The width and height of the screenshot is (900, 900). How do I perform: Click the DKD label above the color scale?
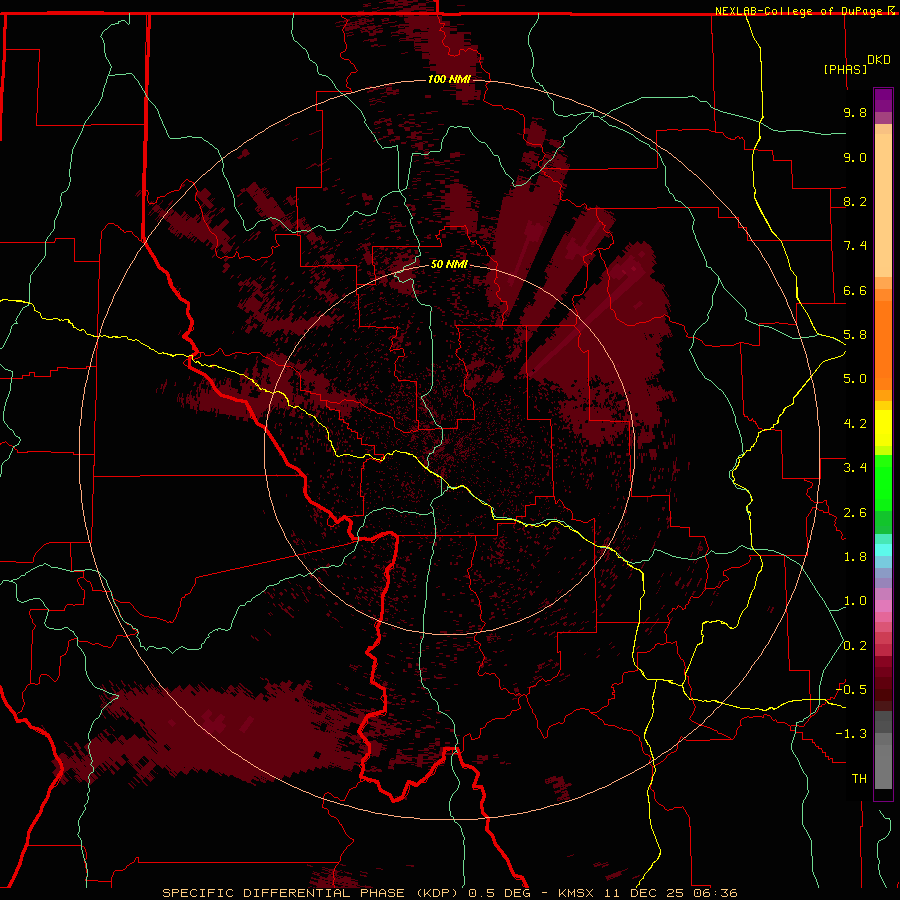coord(879,60)
